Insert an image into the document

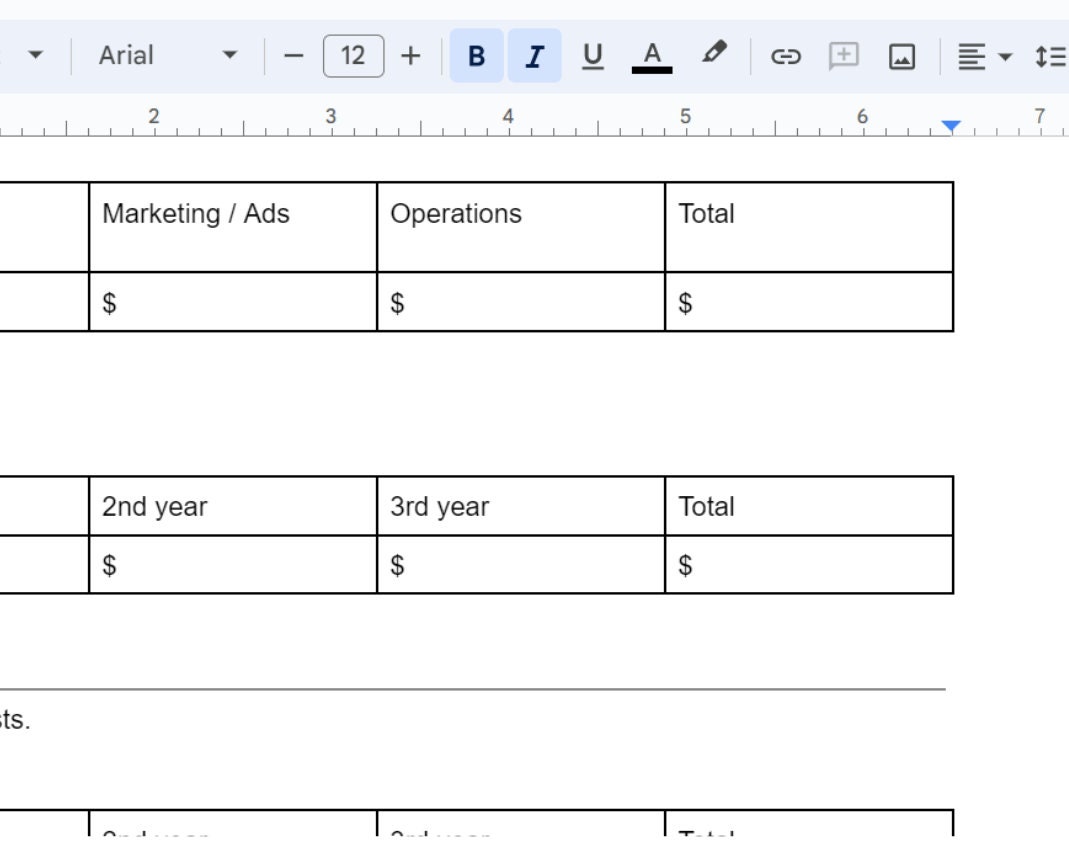click(x=901, y=56)
